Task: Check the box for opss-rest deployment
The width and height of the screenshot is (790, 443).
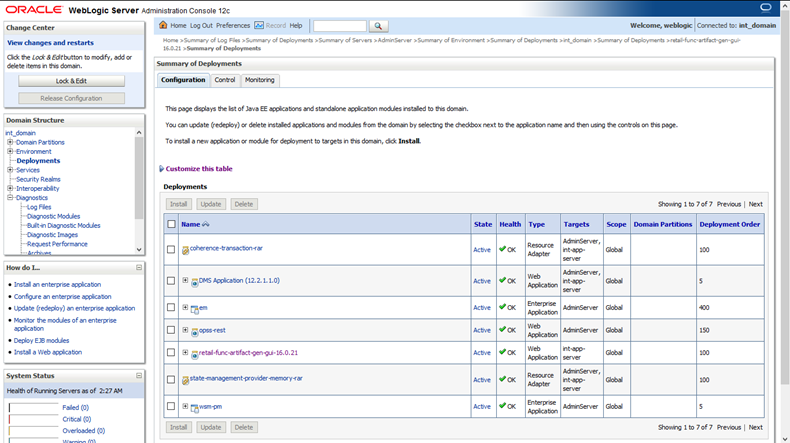Action: (171, 330)
